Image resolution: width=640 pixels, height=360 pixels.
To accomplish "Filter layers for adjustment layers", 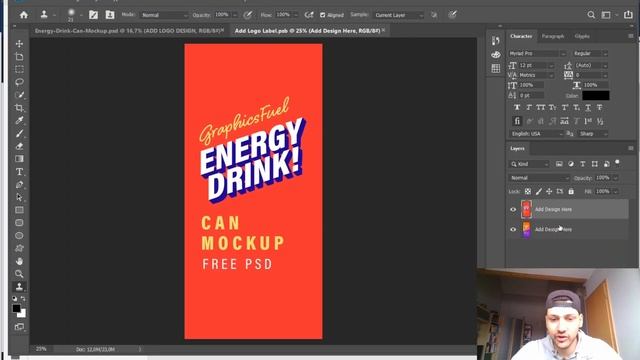I will 571,164.
